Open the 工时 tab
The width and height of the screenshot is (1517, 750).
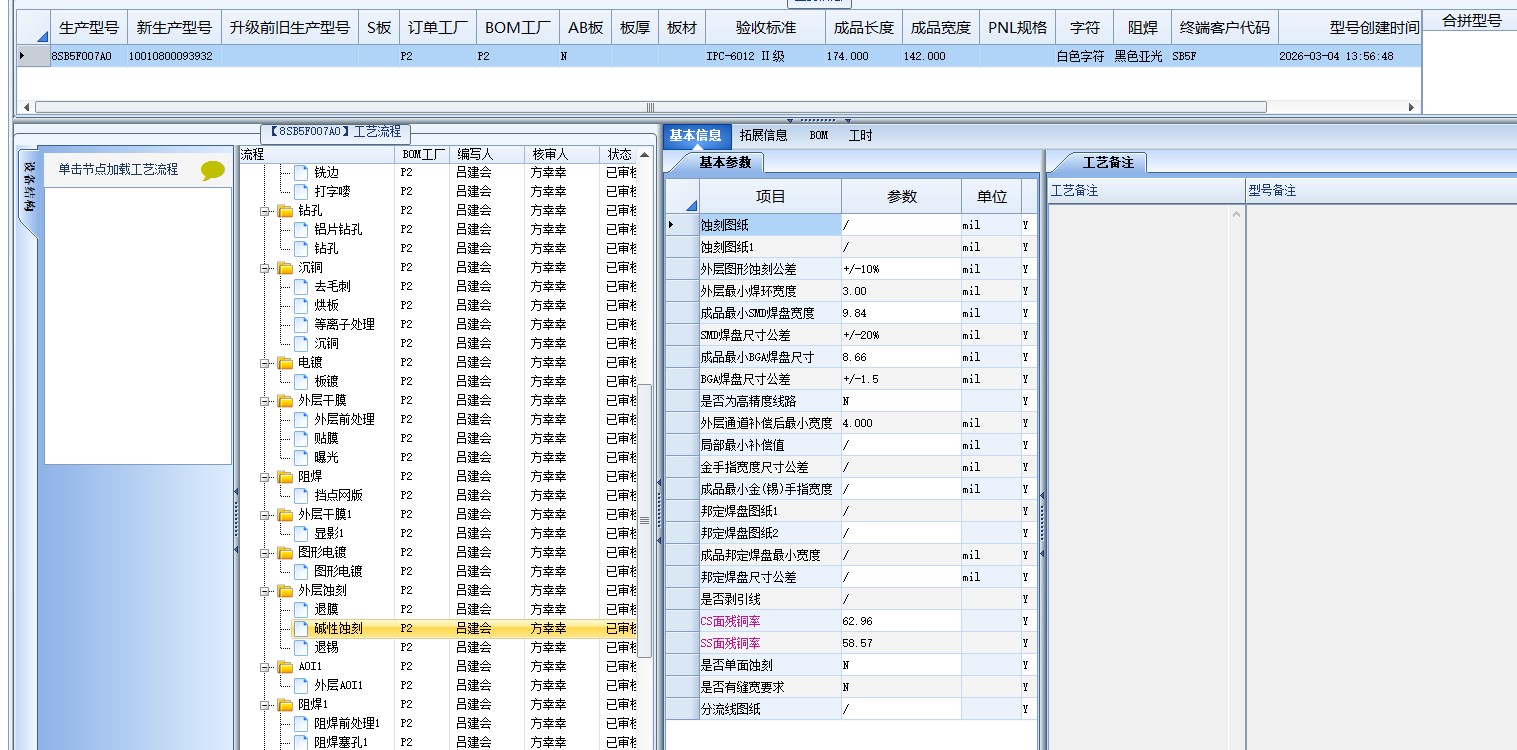pyautogui.click(x=860, y=135)
